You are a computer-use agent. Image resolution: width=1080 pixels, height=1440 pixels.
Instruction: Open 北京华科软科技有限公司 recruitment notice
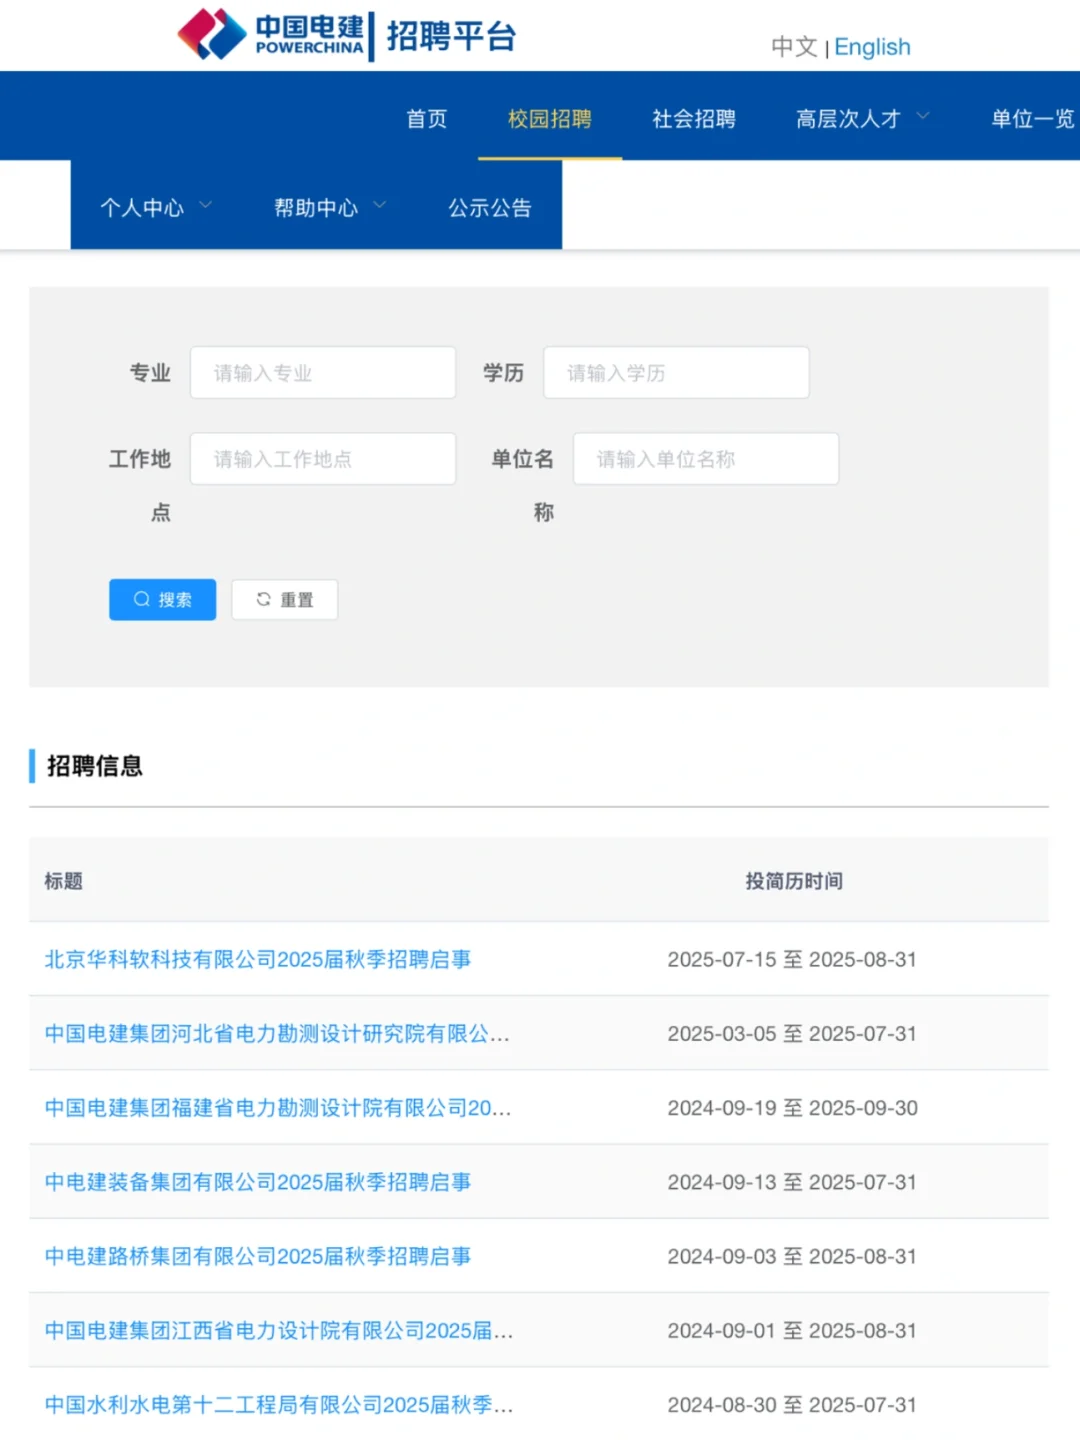click(x=258, y=959)
